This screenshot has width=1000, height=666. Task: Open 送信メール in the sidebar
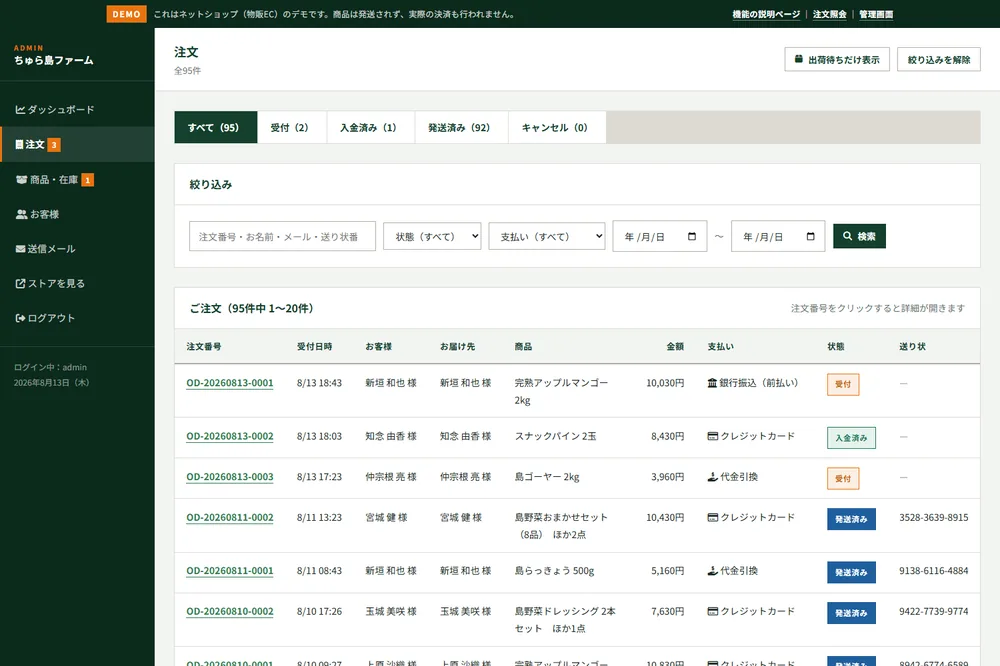(x=77, y=249)
